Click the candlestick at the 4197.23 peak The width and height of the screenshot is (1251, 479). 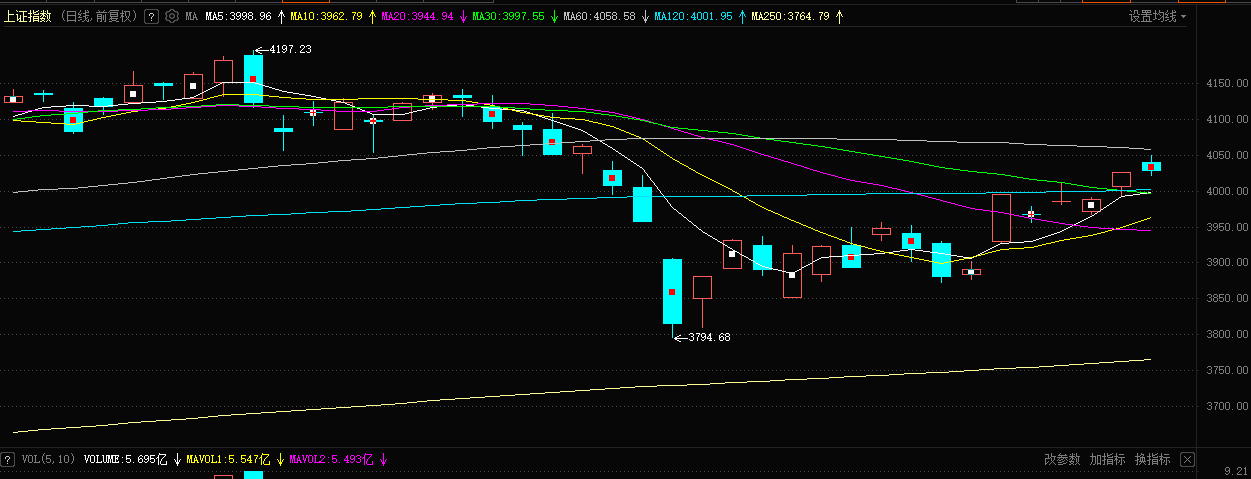tap(253, 79)
